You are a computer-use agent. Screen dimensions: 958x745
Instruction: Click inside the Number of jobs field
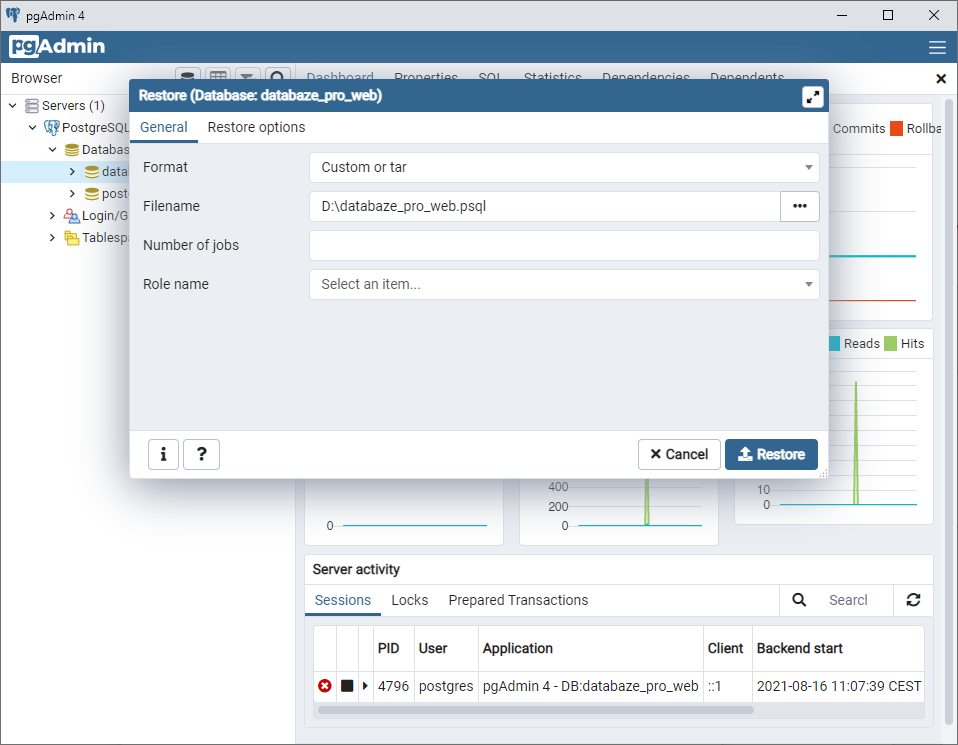(563, 245)
